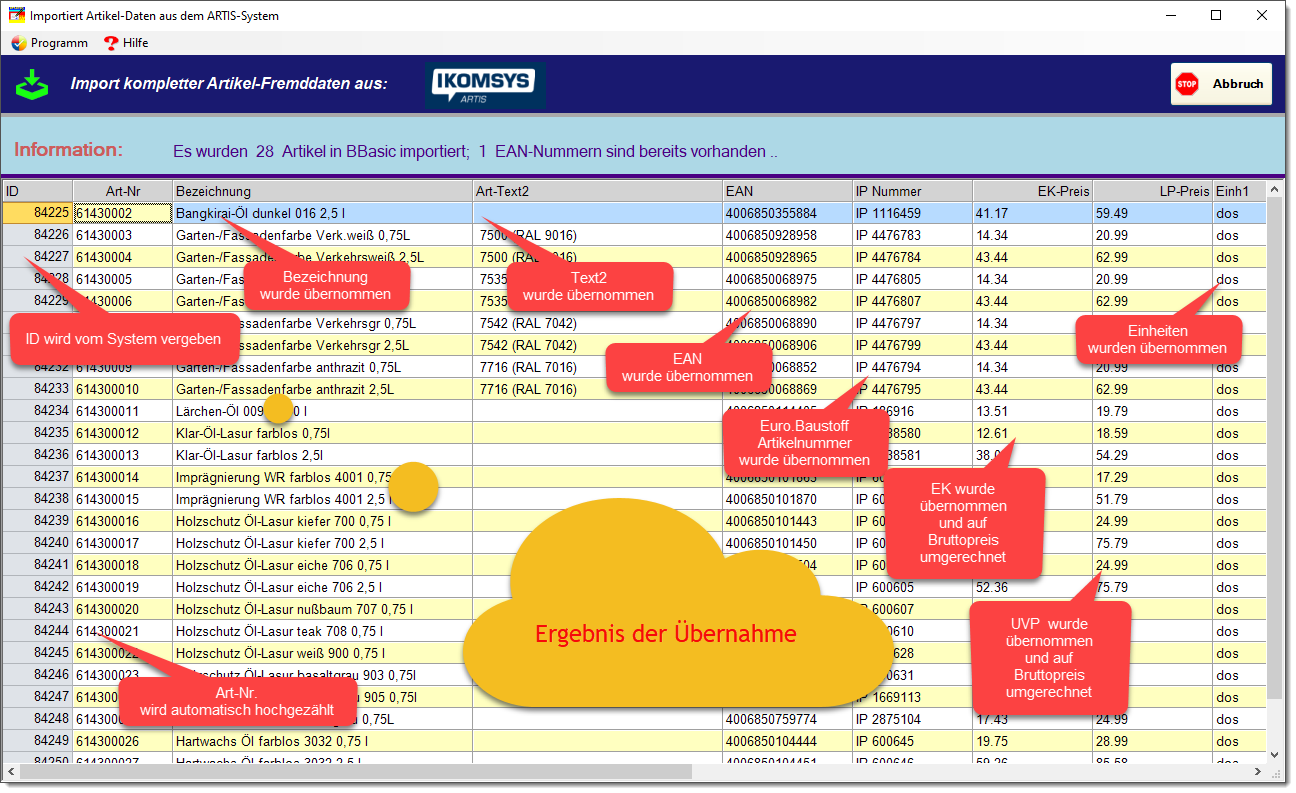The image size is (1296, 793).
Task: Click cell 'Hartwachs Öl farblos 3032 0,75 l'
Action: click(x=322, y=741)
